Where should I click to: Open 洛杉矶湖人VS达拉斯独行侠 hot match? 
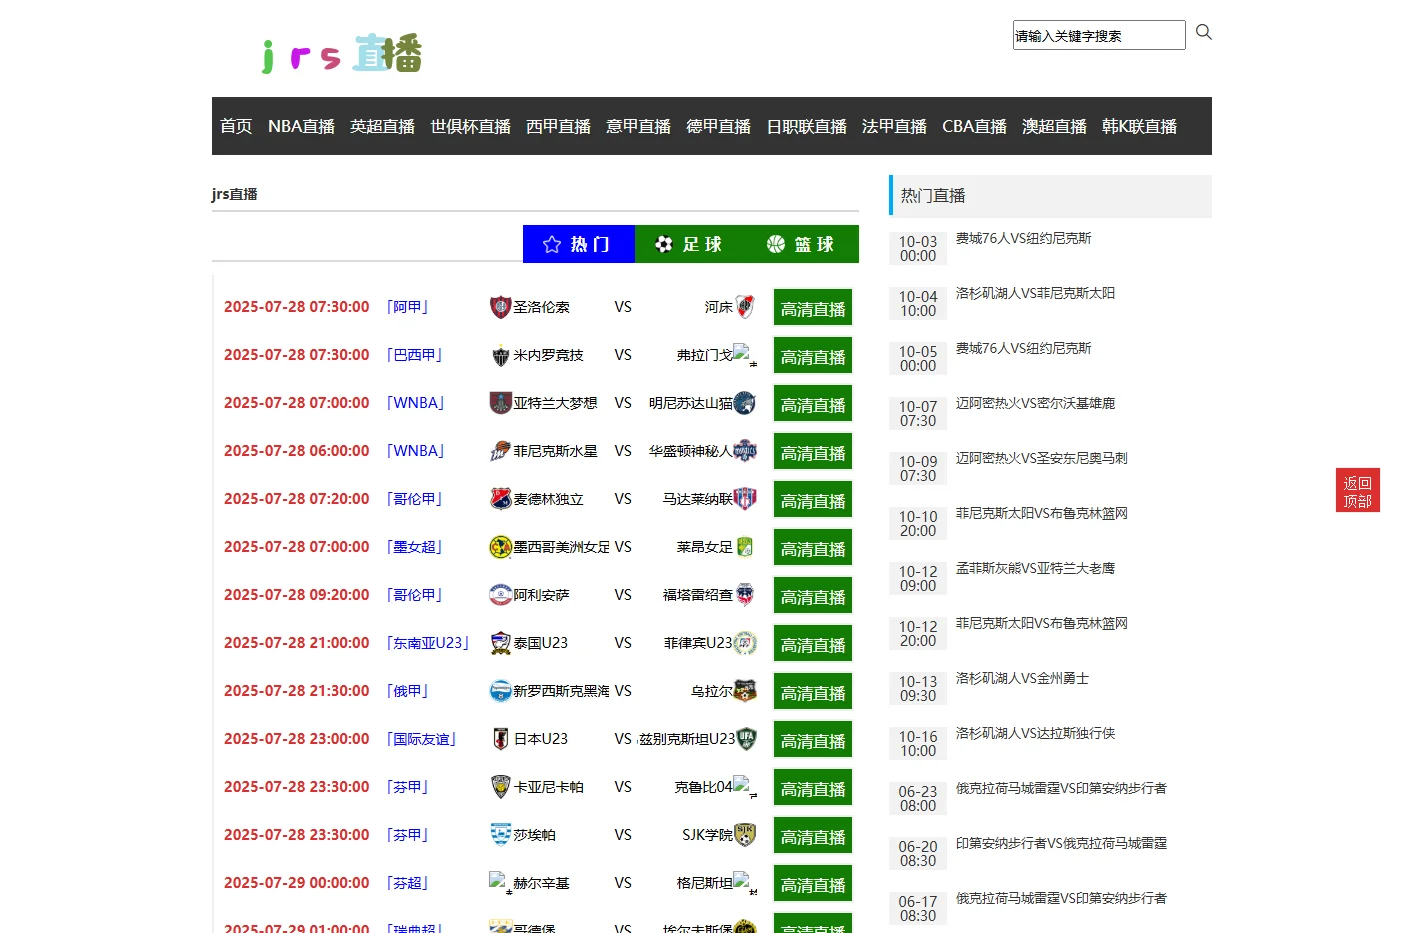(x=1035, y=733)
